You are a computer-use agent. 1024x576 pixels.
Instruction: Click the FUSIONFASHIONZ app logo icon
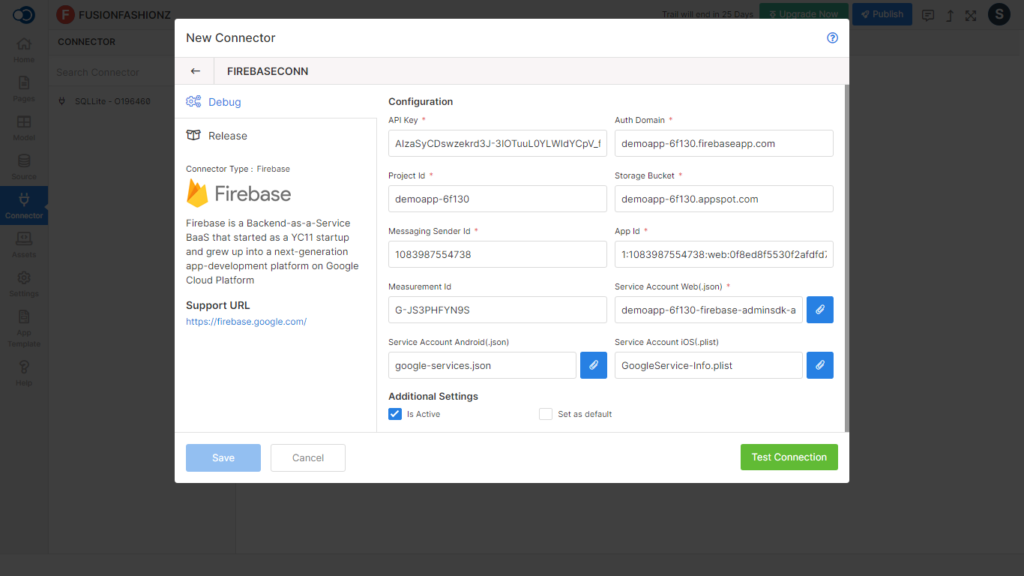coord(65,14)
